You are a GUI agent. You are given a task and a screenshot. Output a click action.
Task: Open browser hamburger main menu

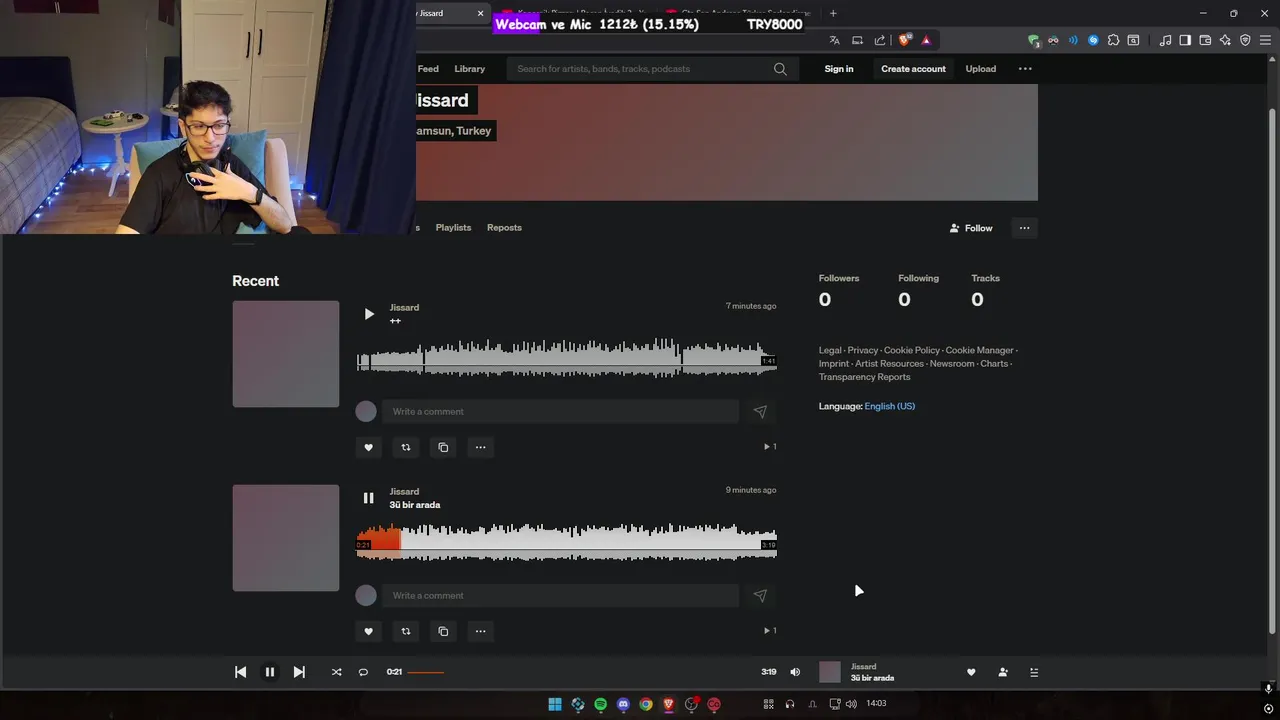pos(1266,40)
